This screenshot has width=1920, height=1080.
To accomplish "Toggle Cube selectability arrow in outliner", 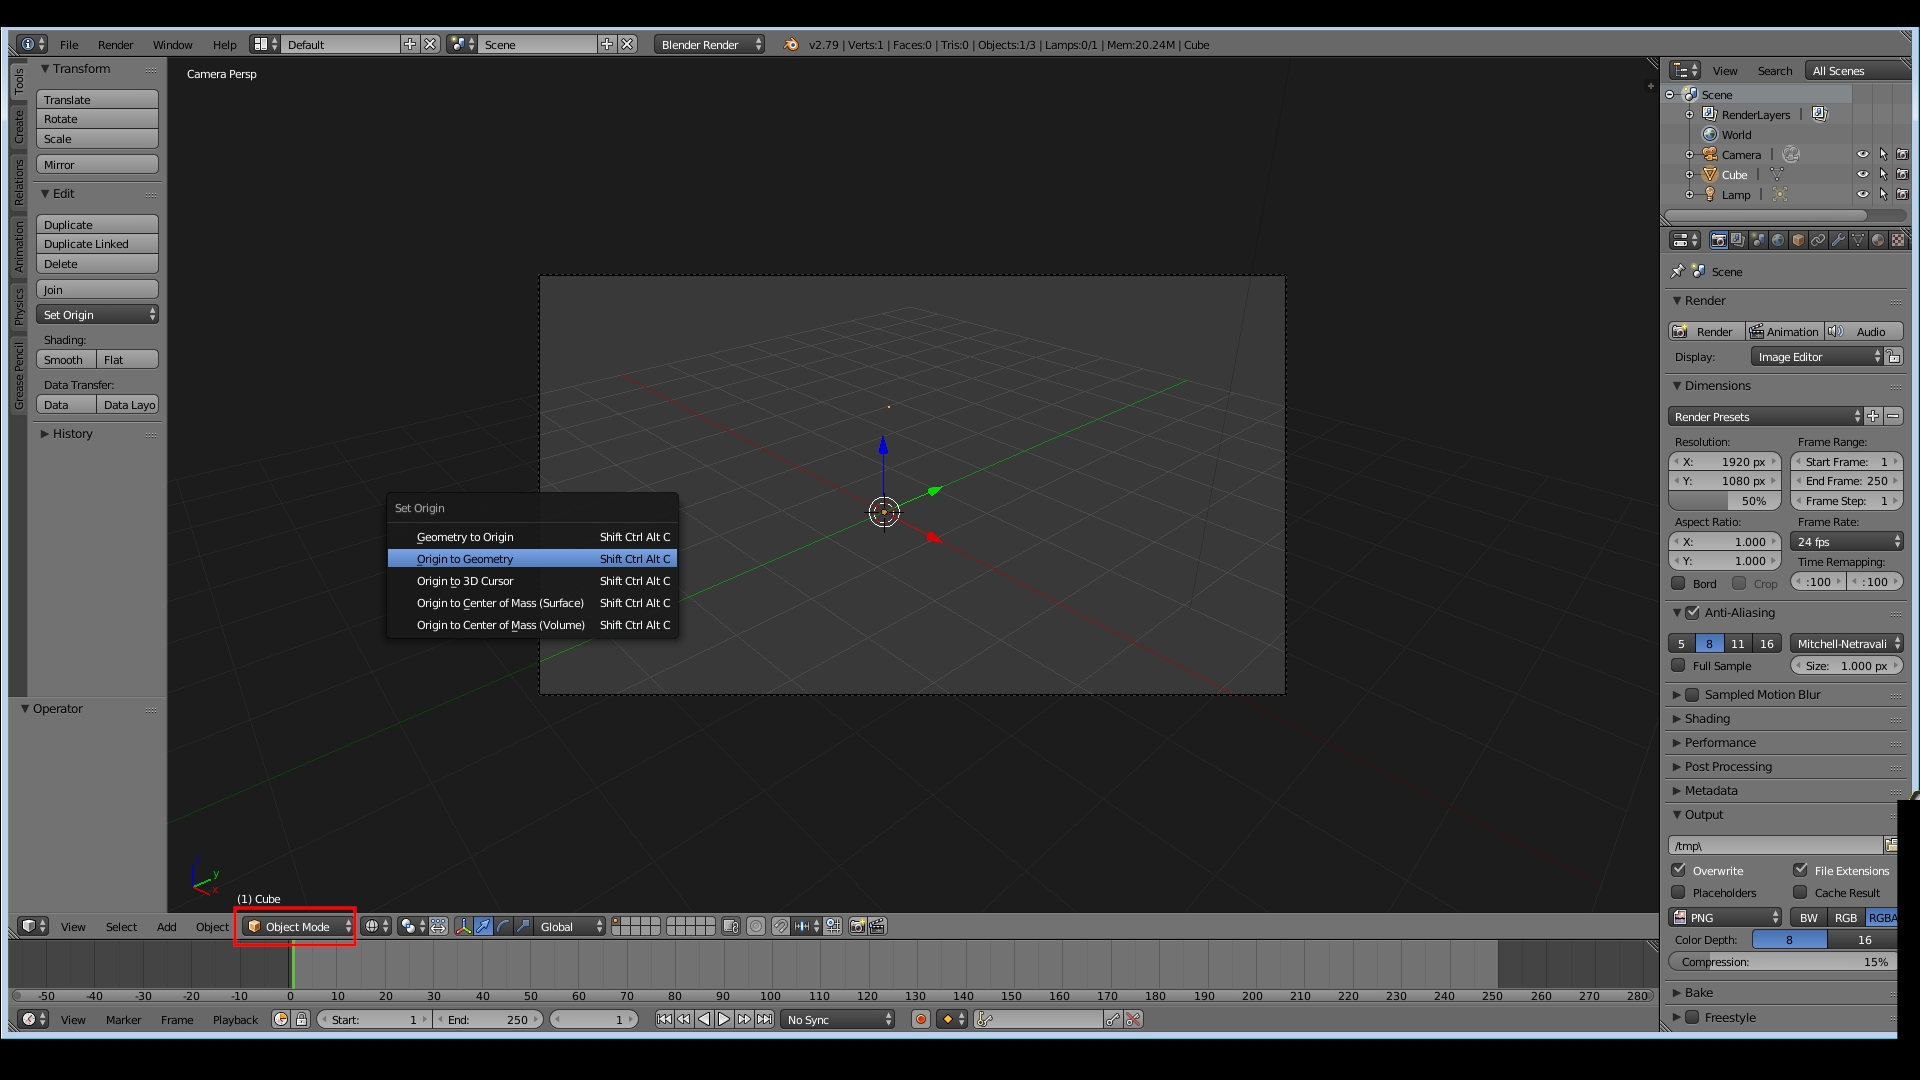I will [x=1883, y=174].
